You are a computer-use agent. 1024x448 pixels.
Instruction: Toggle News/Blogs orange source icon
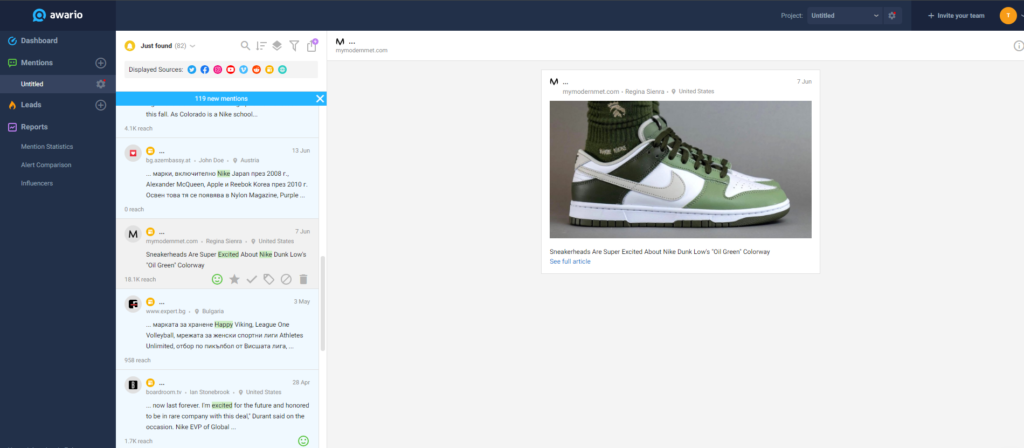tap(270, 69)
